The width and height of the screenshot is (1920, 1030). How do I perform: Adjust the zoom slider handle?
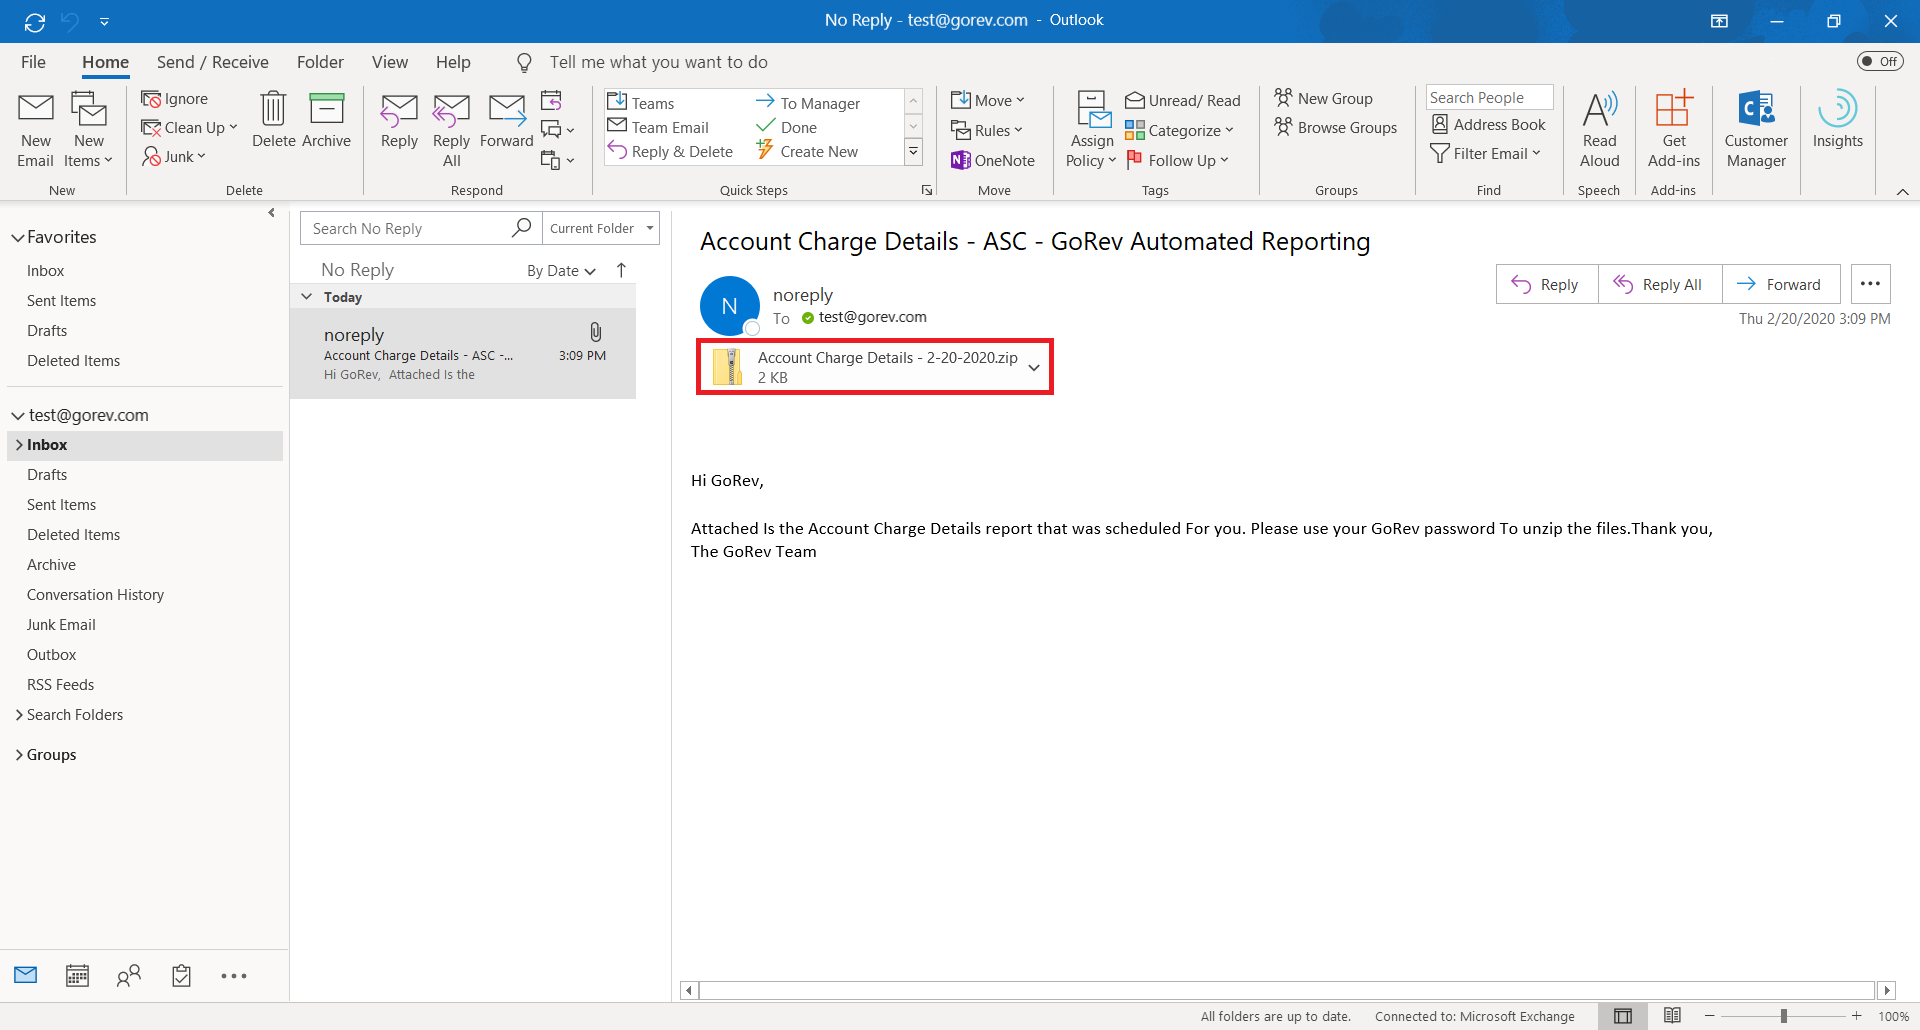(x=1783, y=1016)
